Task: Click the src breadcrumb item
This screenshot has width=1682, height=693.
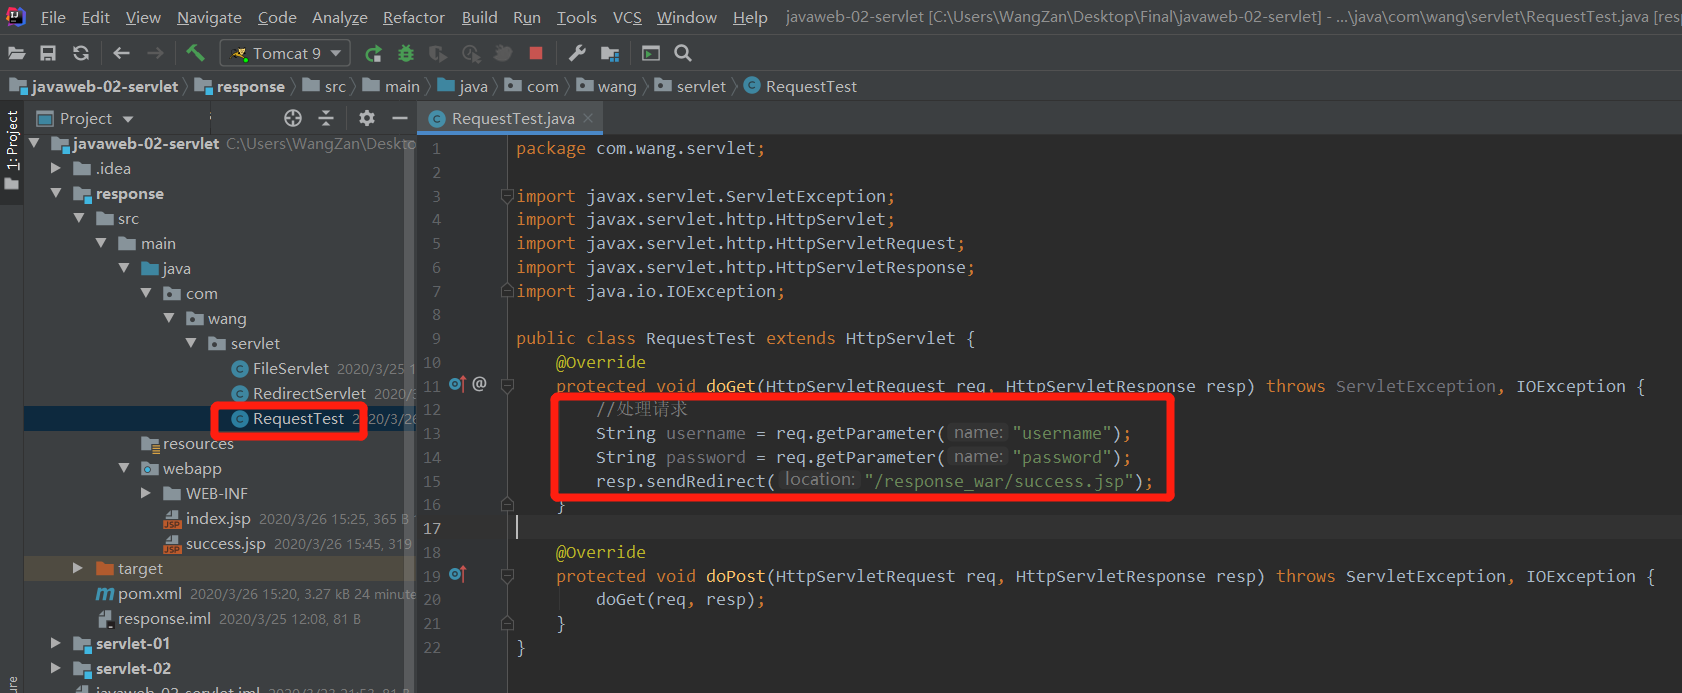Action: 325,86
